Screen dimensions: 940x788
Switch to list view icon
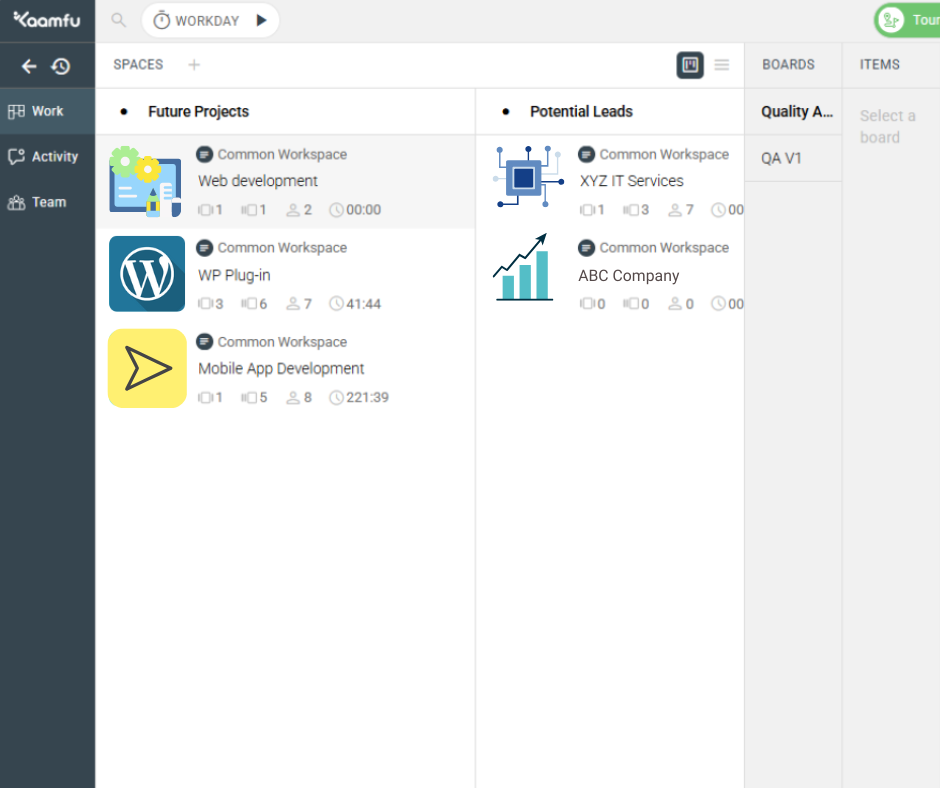click(722, 65)
